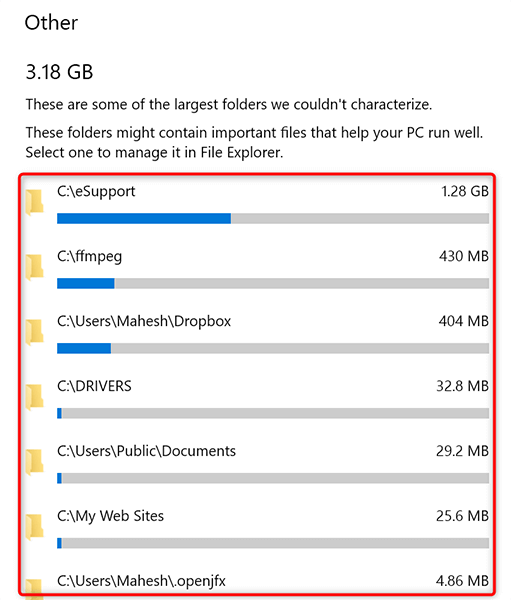Open C:\Users\Public\Documents entry
Image resolution: width=511 pixels, height=600 pixels.
point(146,451)
